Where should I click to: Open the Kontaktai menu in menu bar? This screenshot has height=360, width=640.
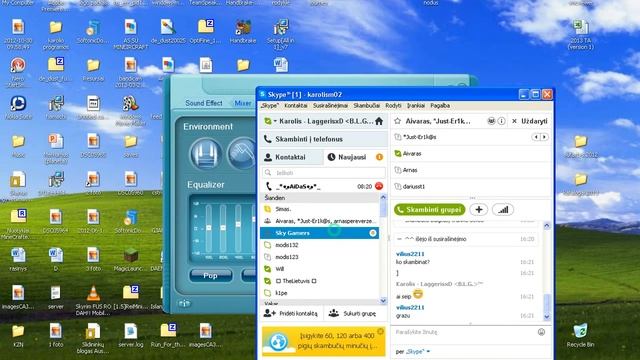296,105
